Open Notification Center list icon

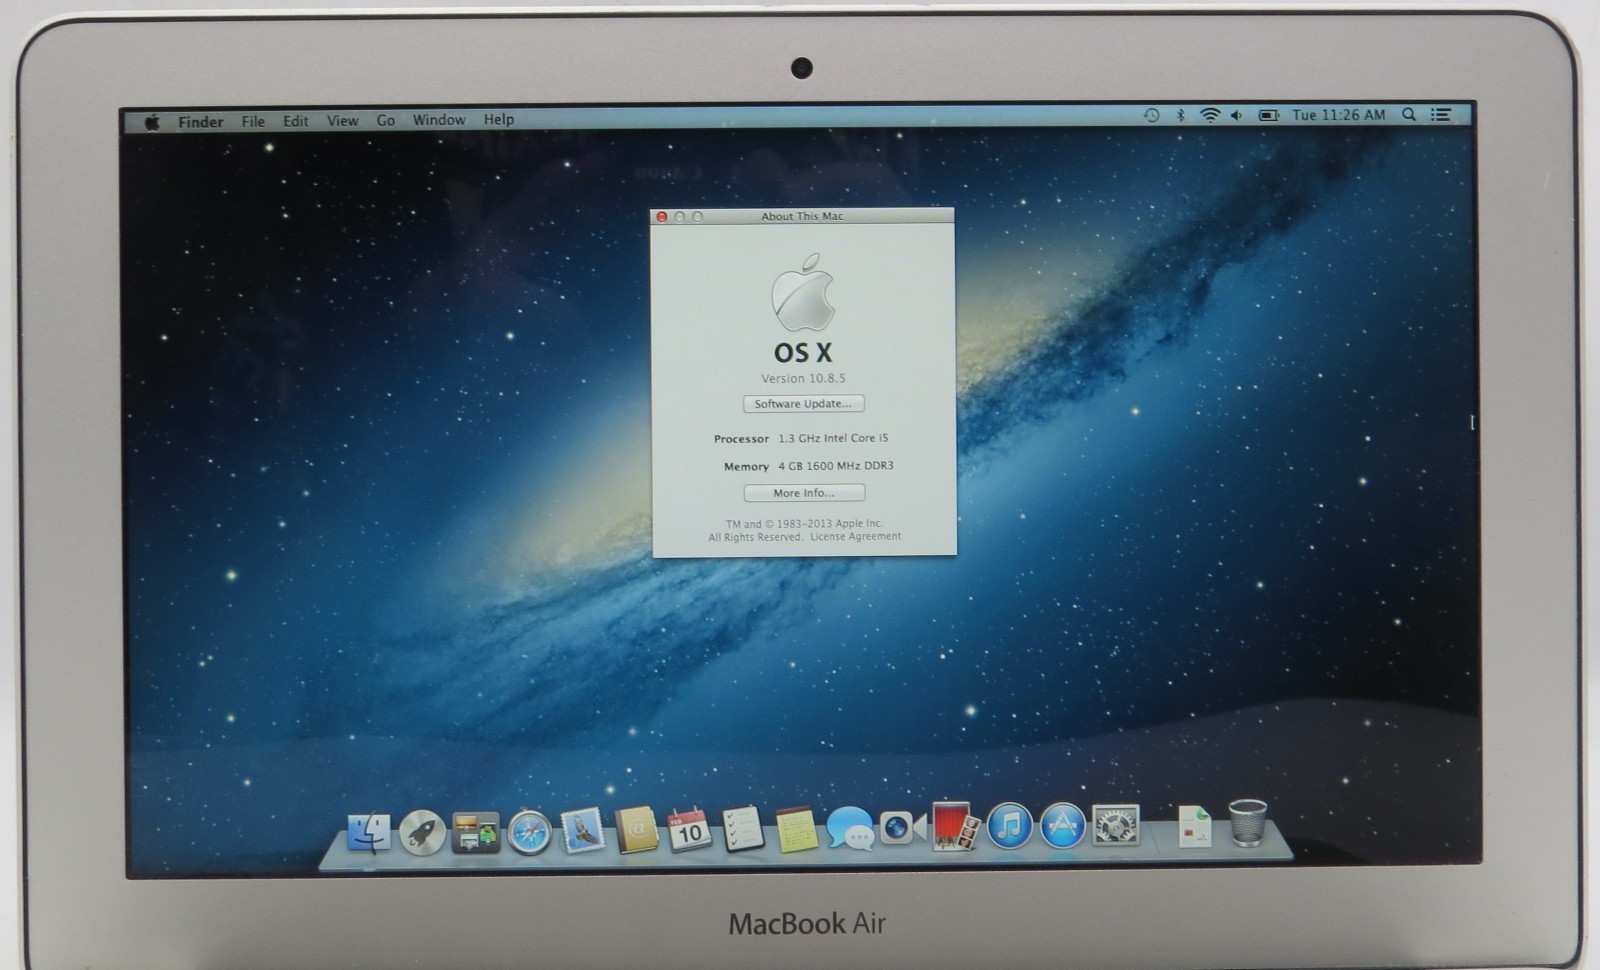tap(1441, 115)
